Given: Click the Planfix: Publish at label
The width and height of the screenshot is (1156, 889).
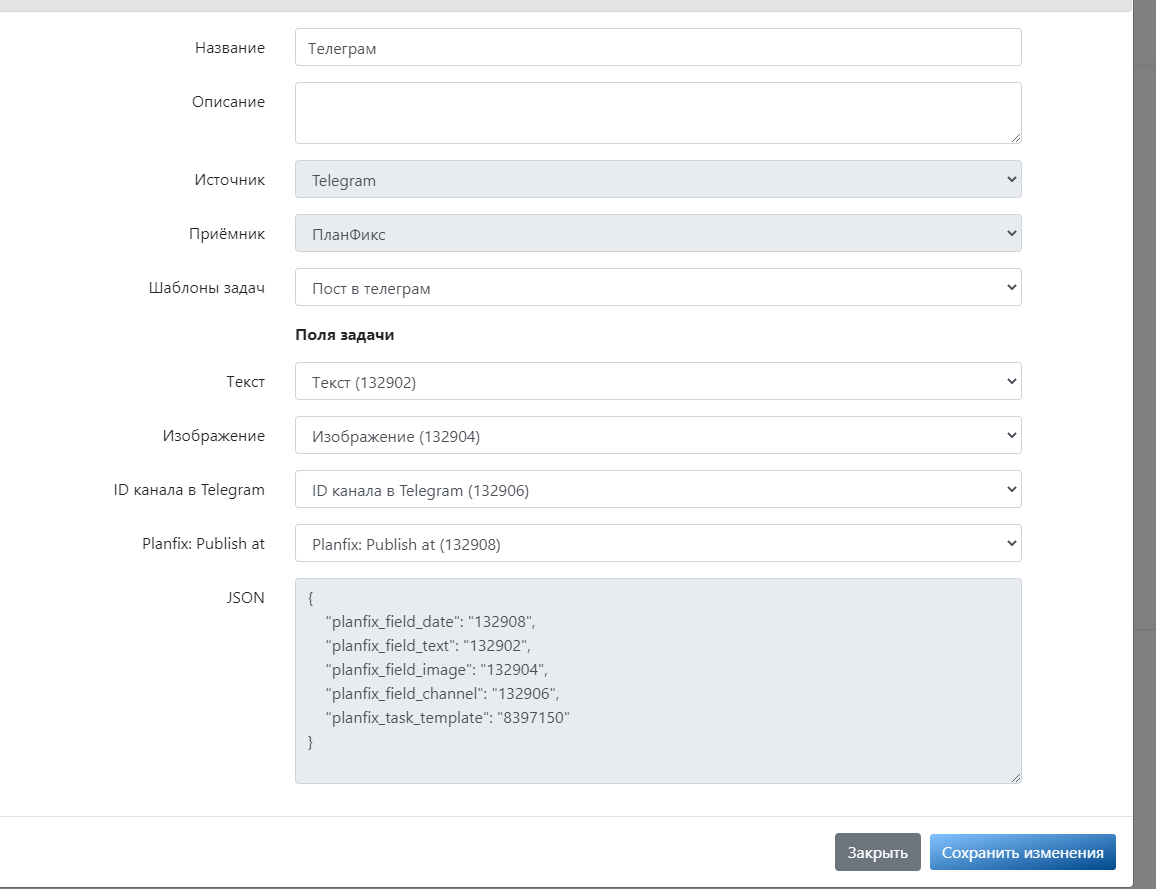Looking at the screenshot, I should click(x=203, y=543).
